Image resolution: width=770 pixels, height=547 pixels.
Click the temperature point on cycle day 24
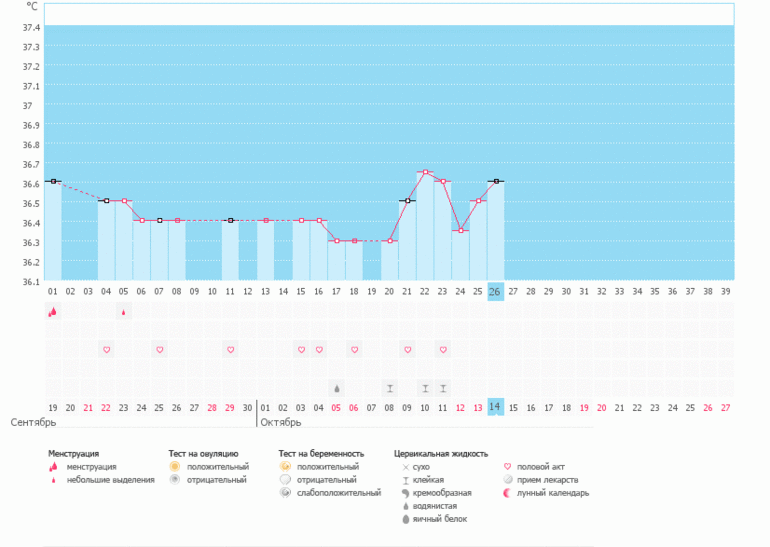point(461,231)
